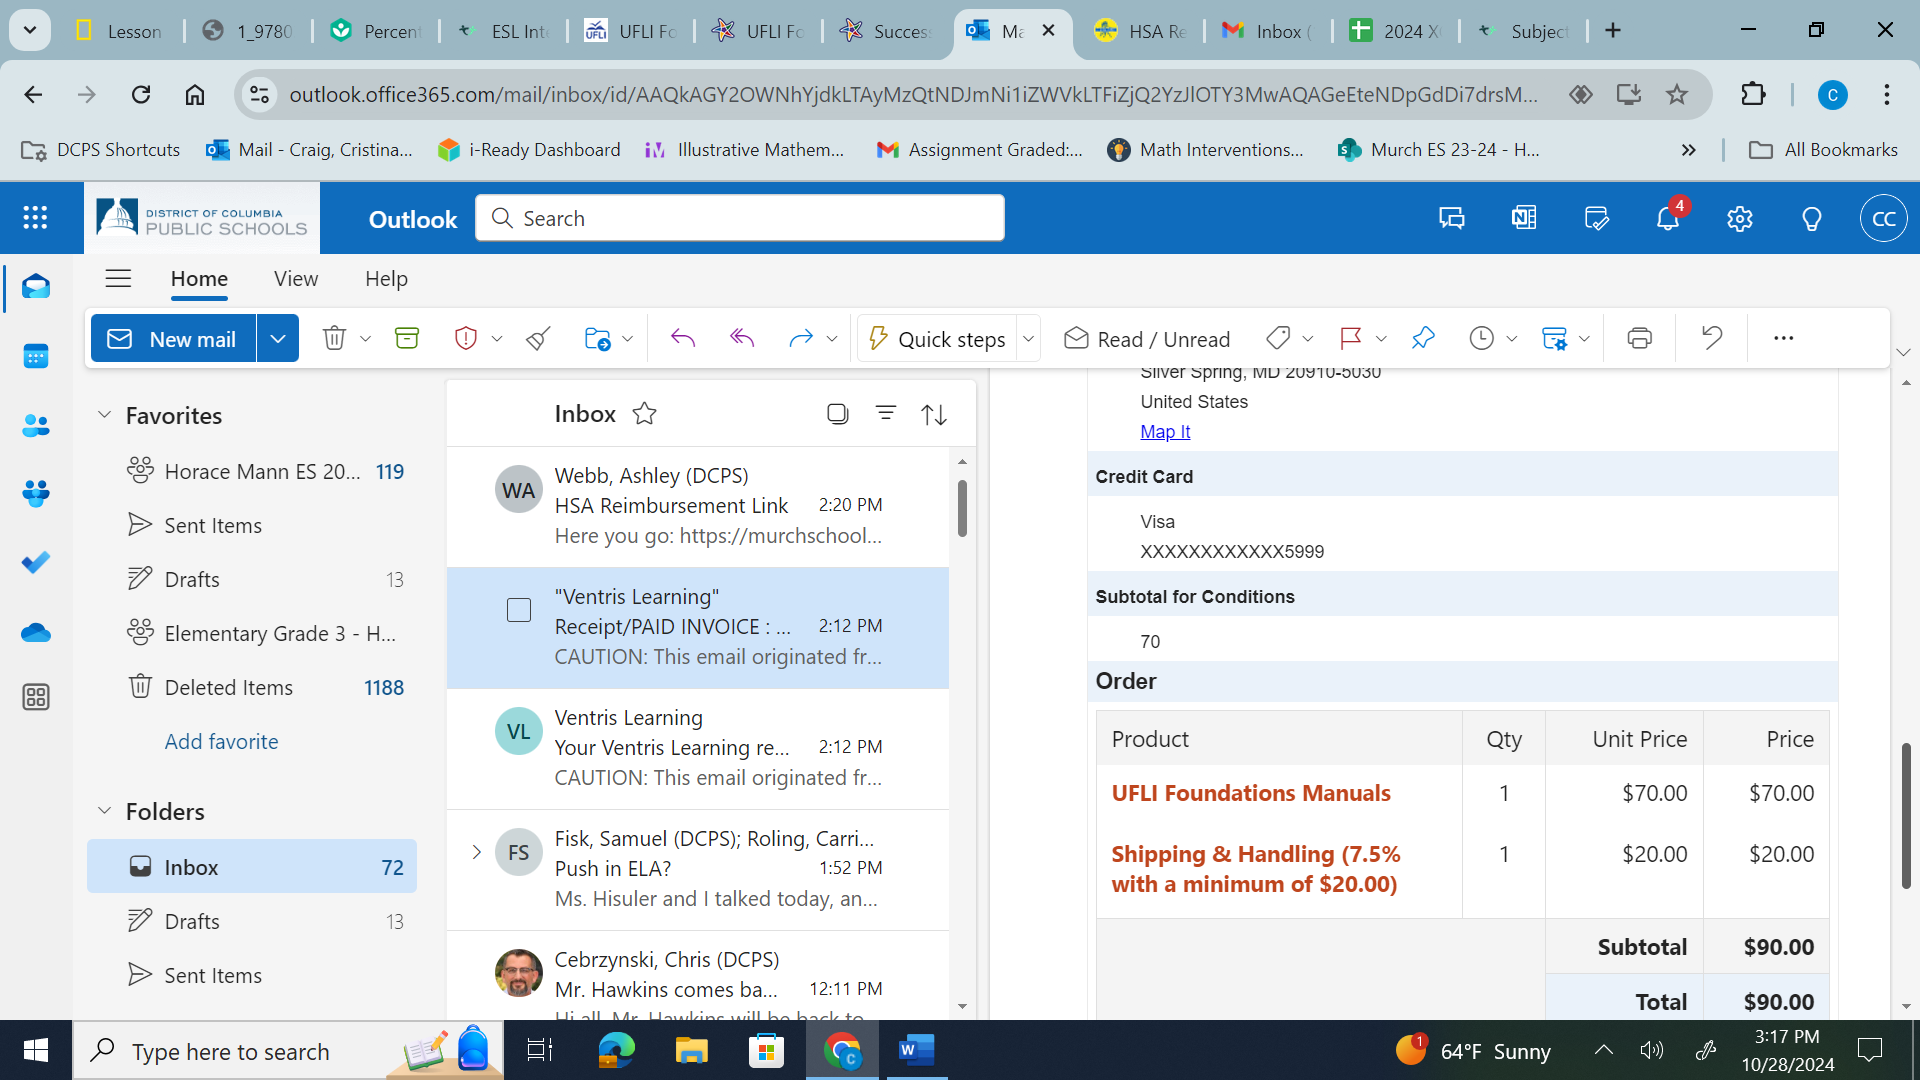Click the Map It link
The height and width of the screenshot is (1080, 1920).
point(1165,431)
